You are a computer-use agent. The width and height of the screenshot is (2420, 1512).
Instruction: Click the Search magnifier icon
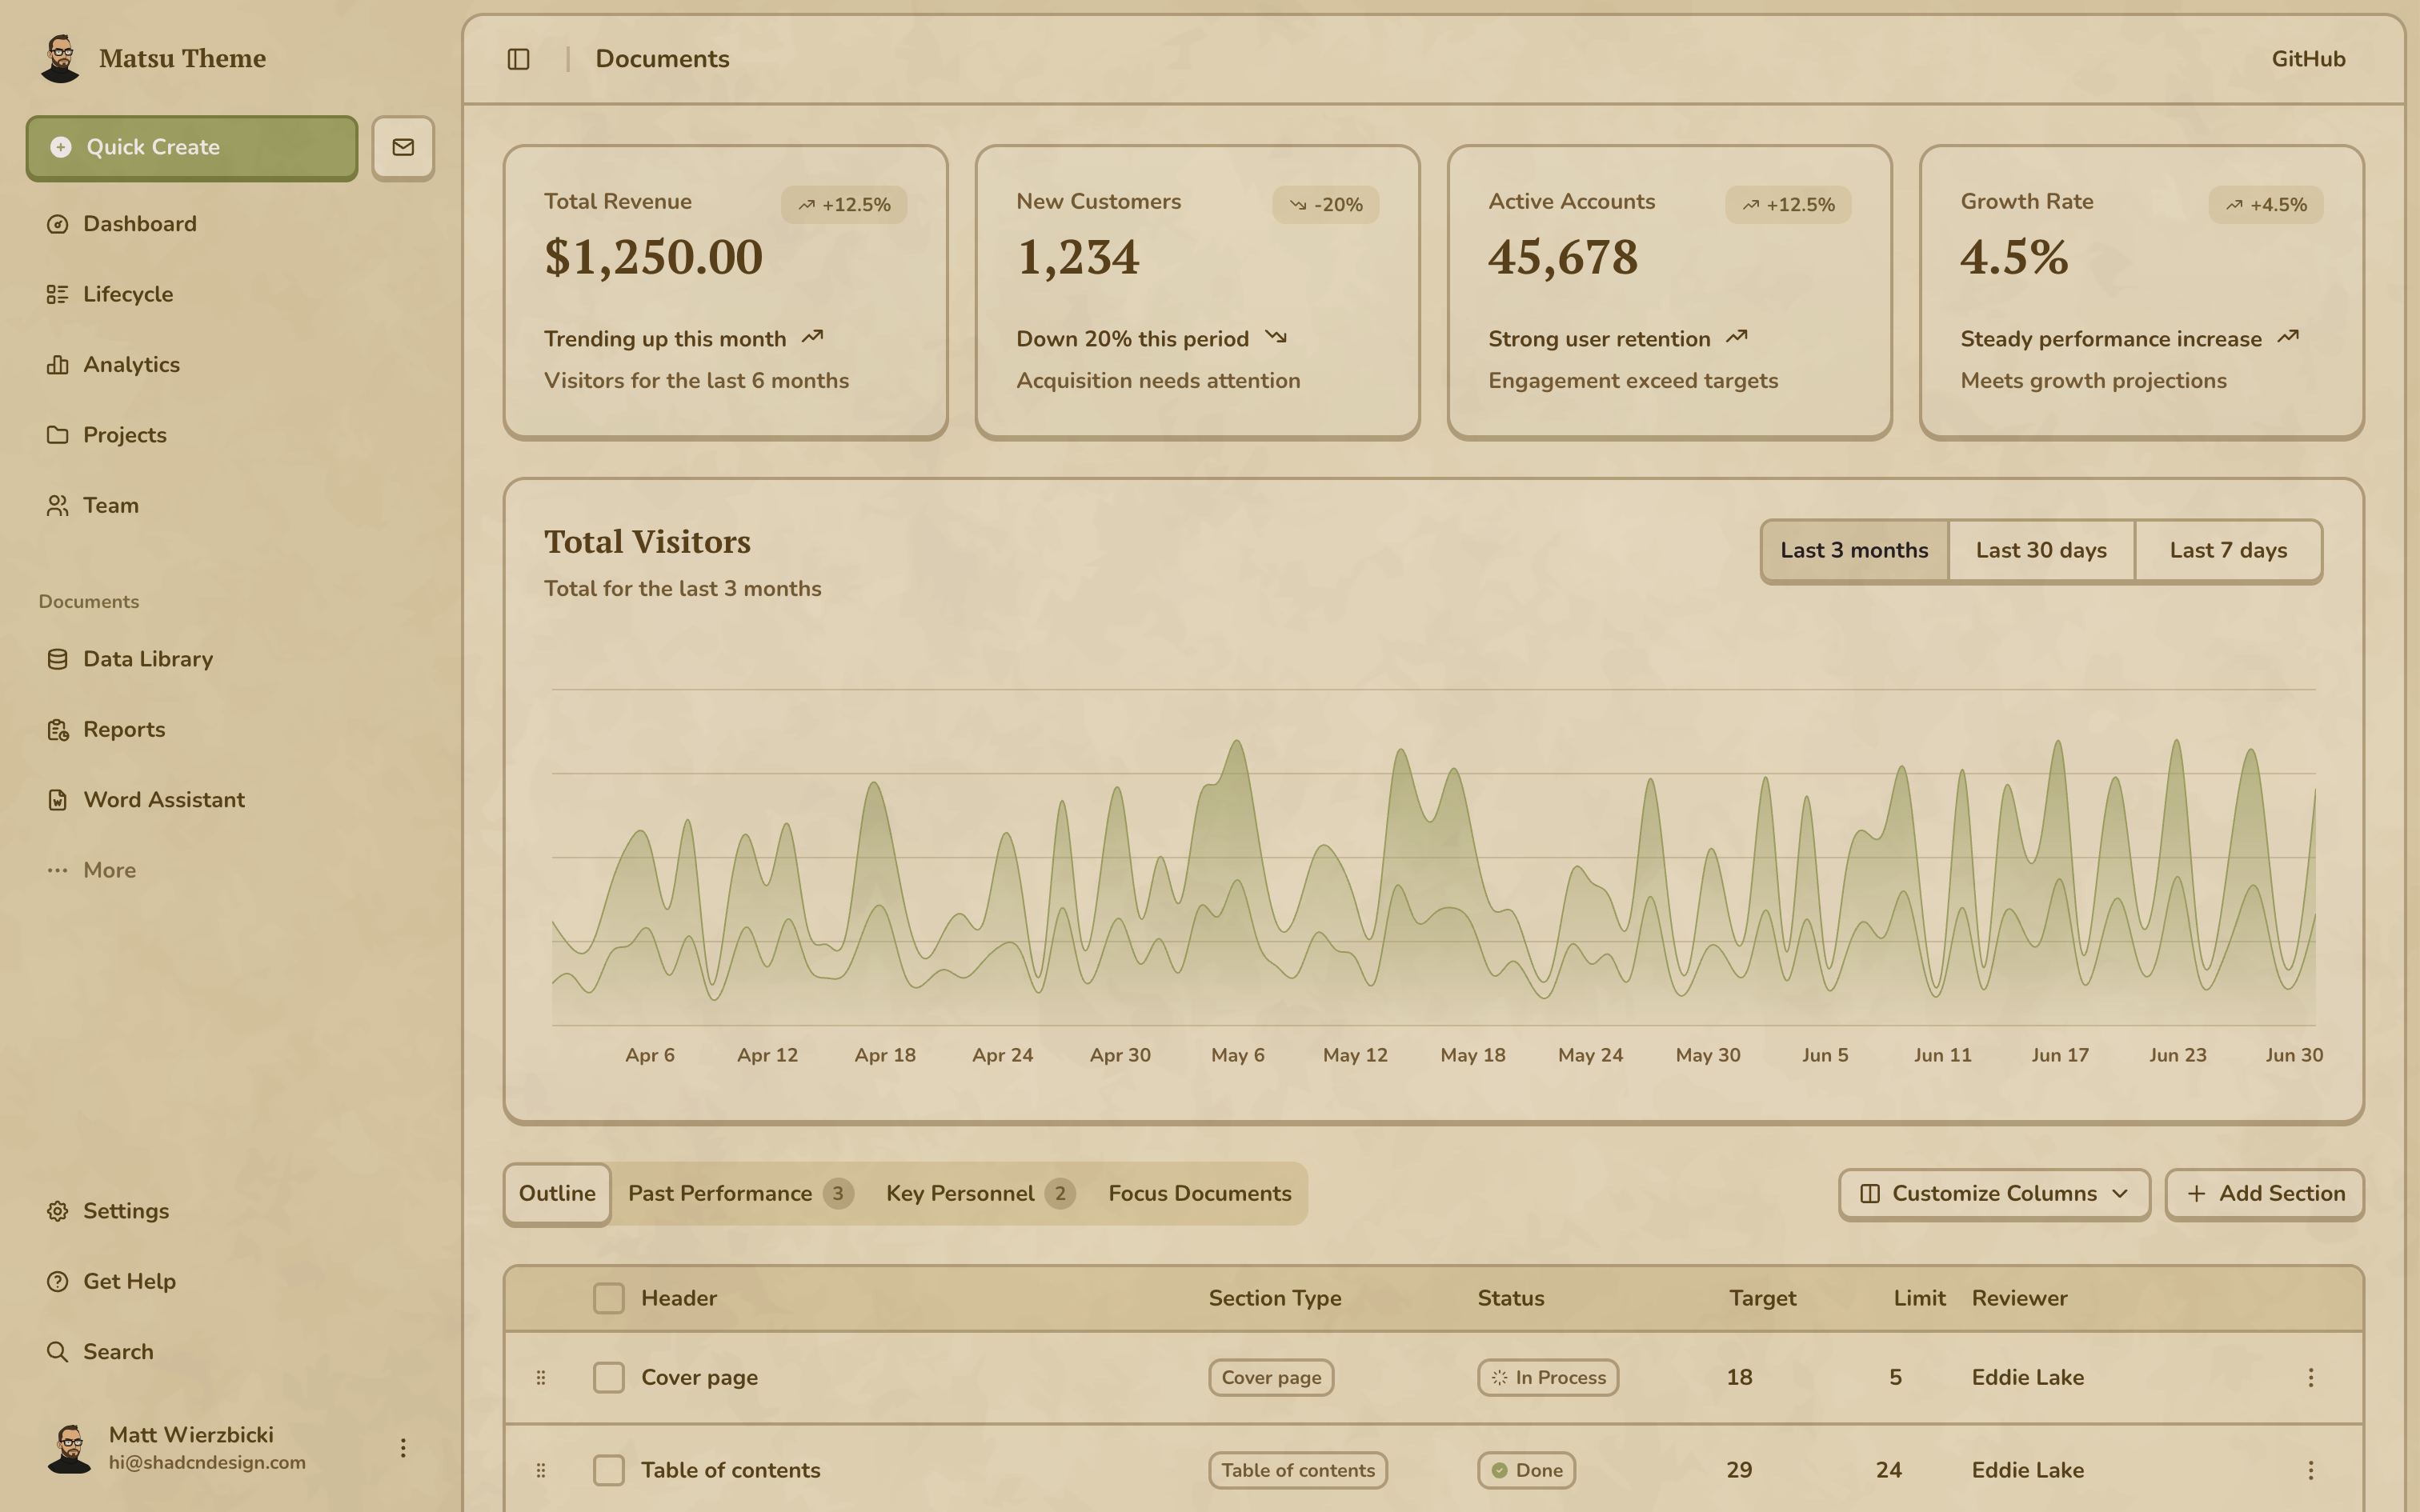tap(58, 1352)
